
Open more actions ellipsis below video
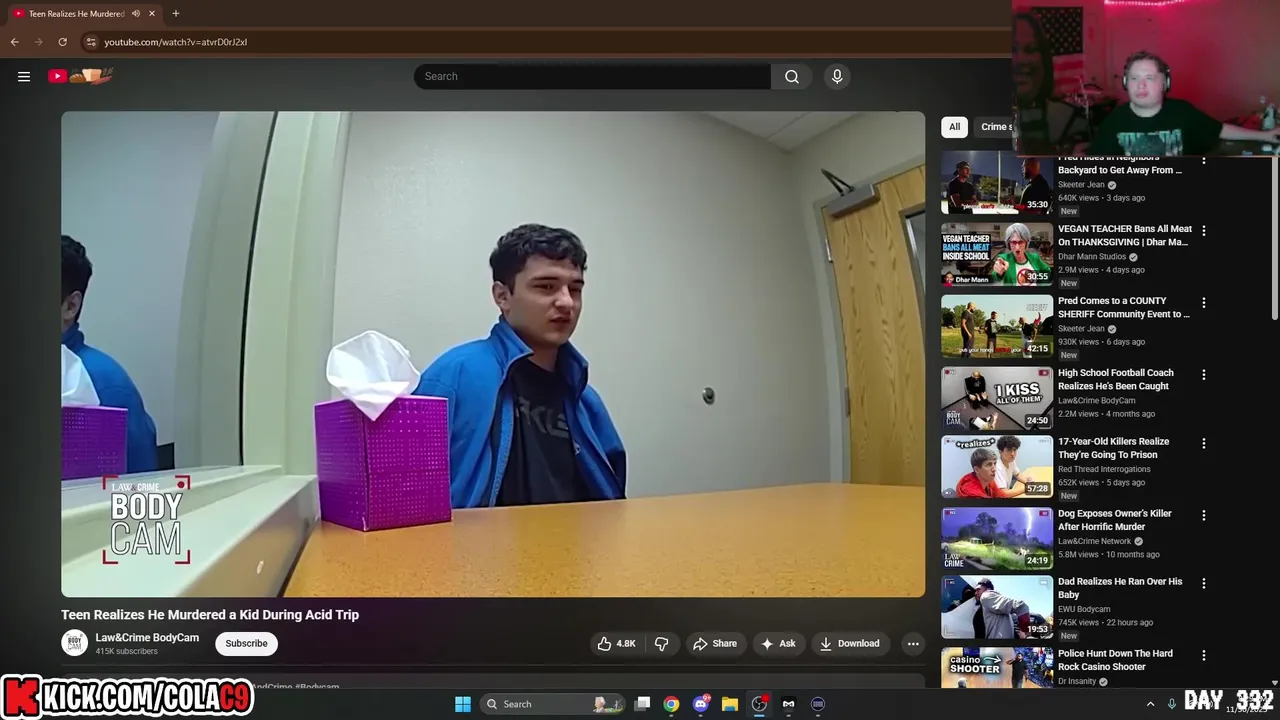[913, 644]
